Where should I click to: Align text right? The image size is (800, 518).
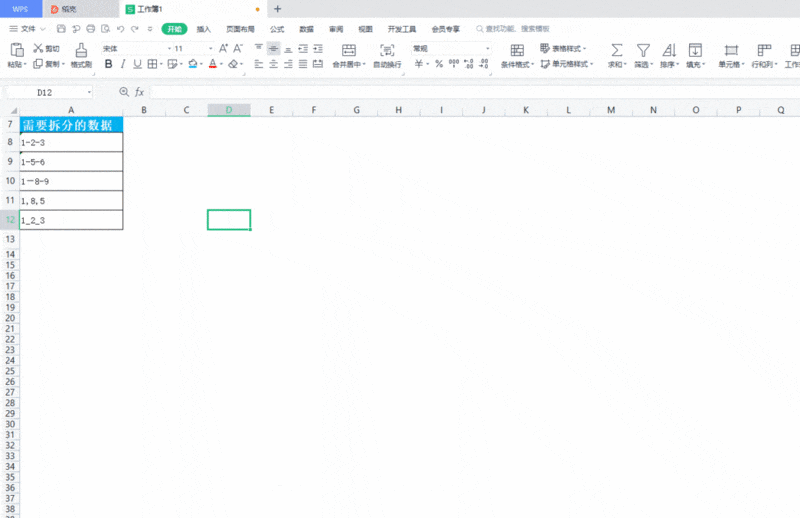(288, 64)
